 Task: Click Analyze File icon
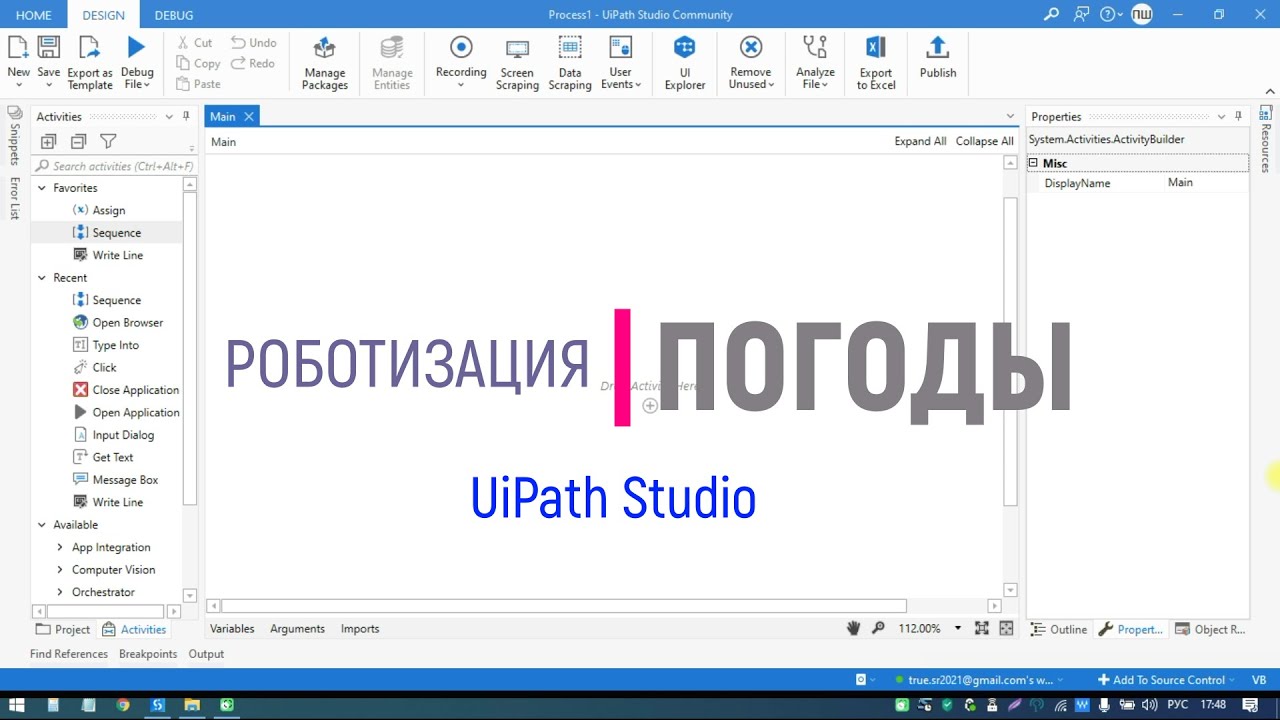(x=815, y=47)
